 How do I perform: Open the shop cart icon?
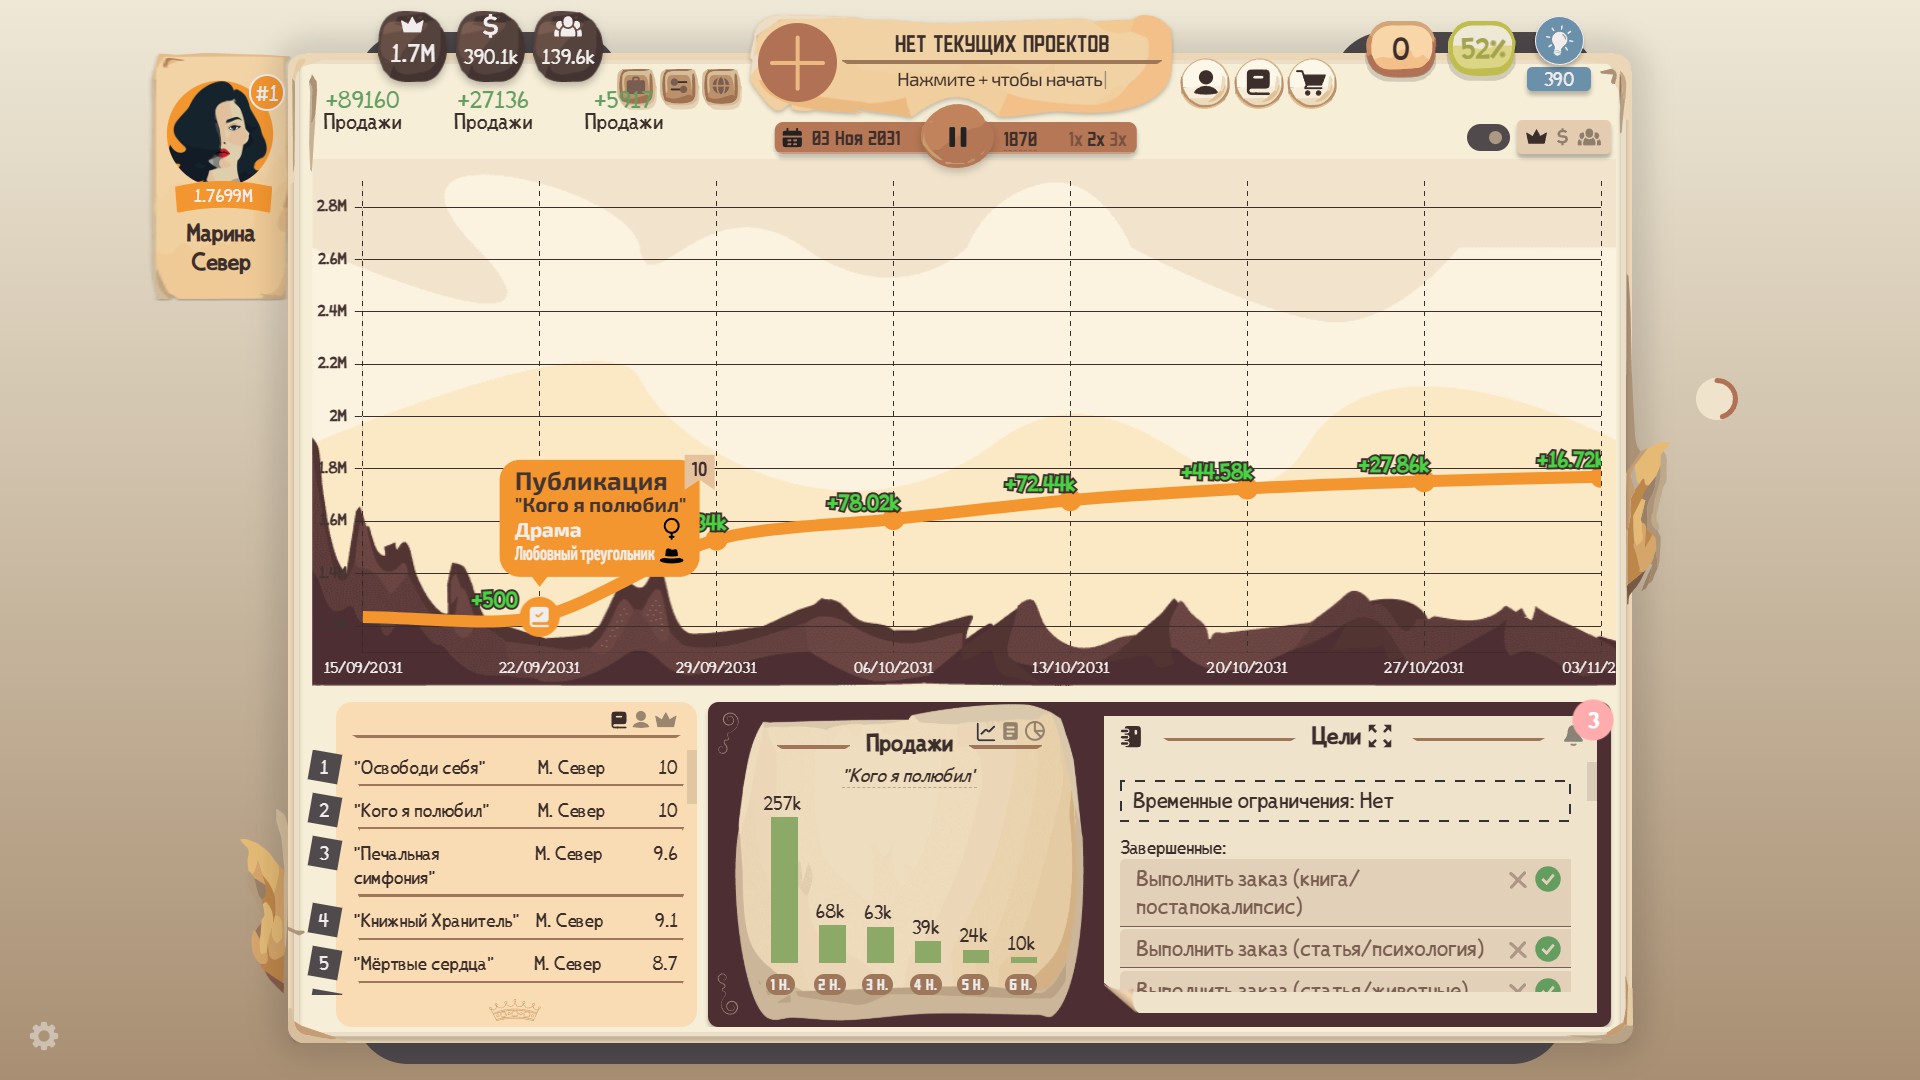coord(1312,83)
